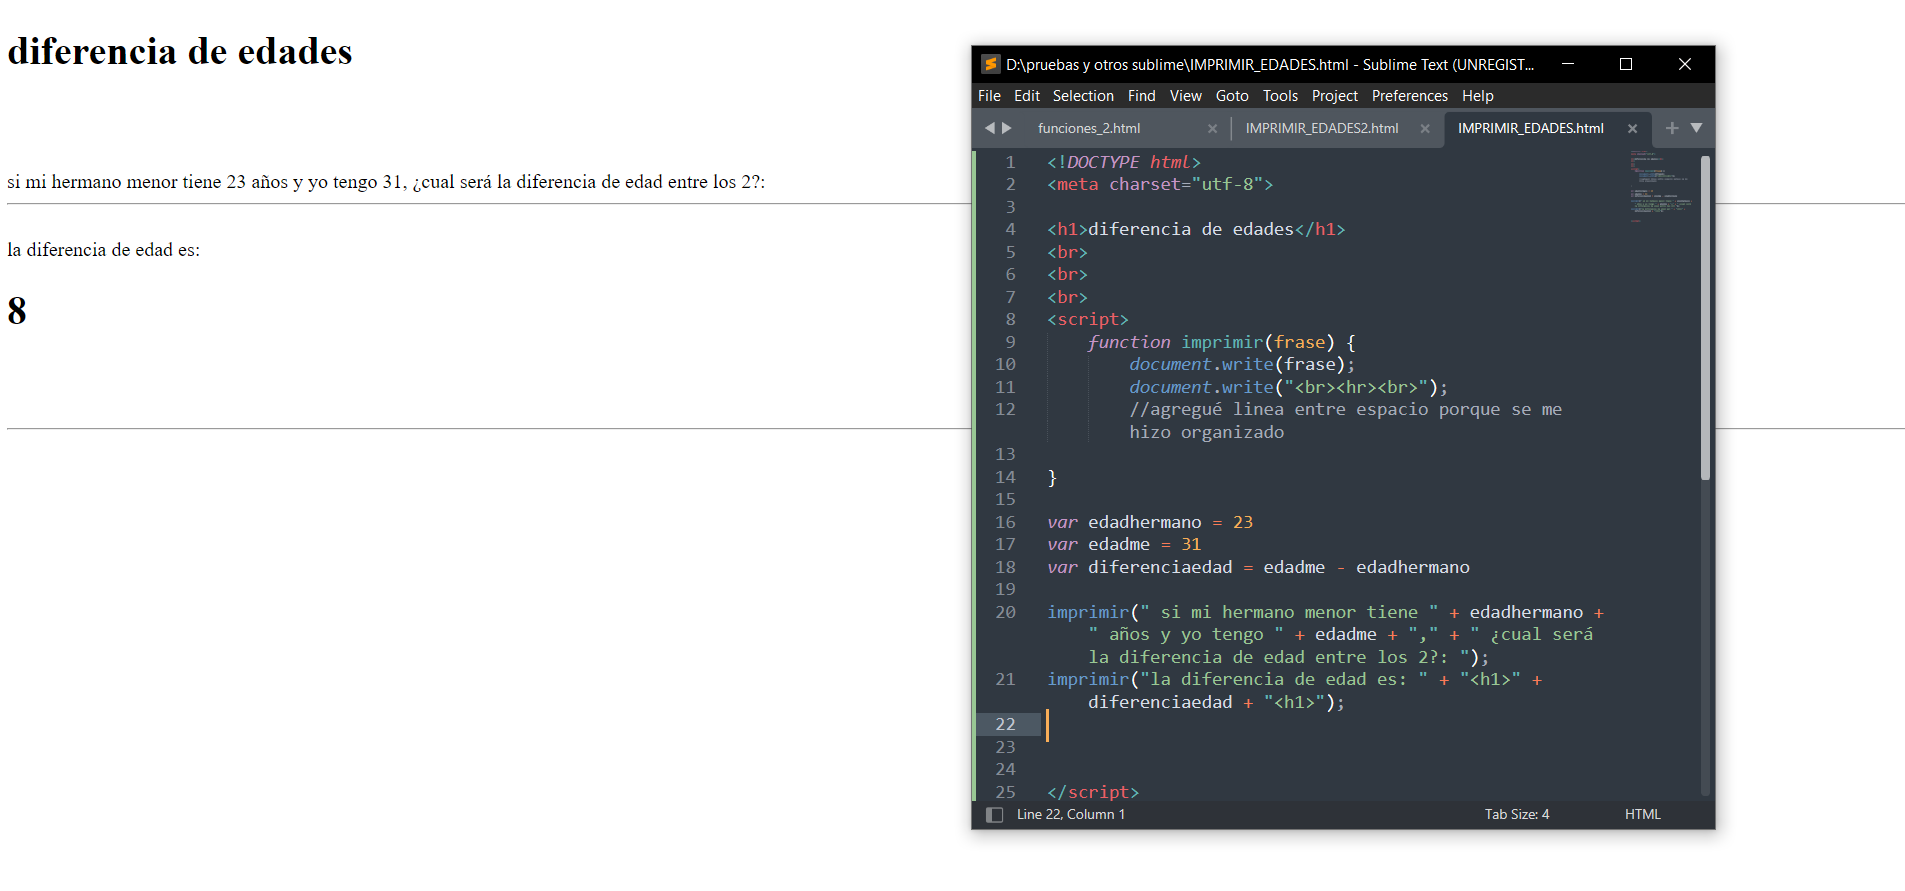1905x891 pixels.
Task: Click the closing </script> tag
Action: pos(1093,792)
